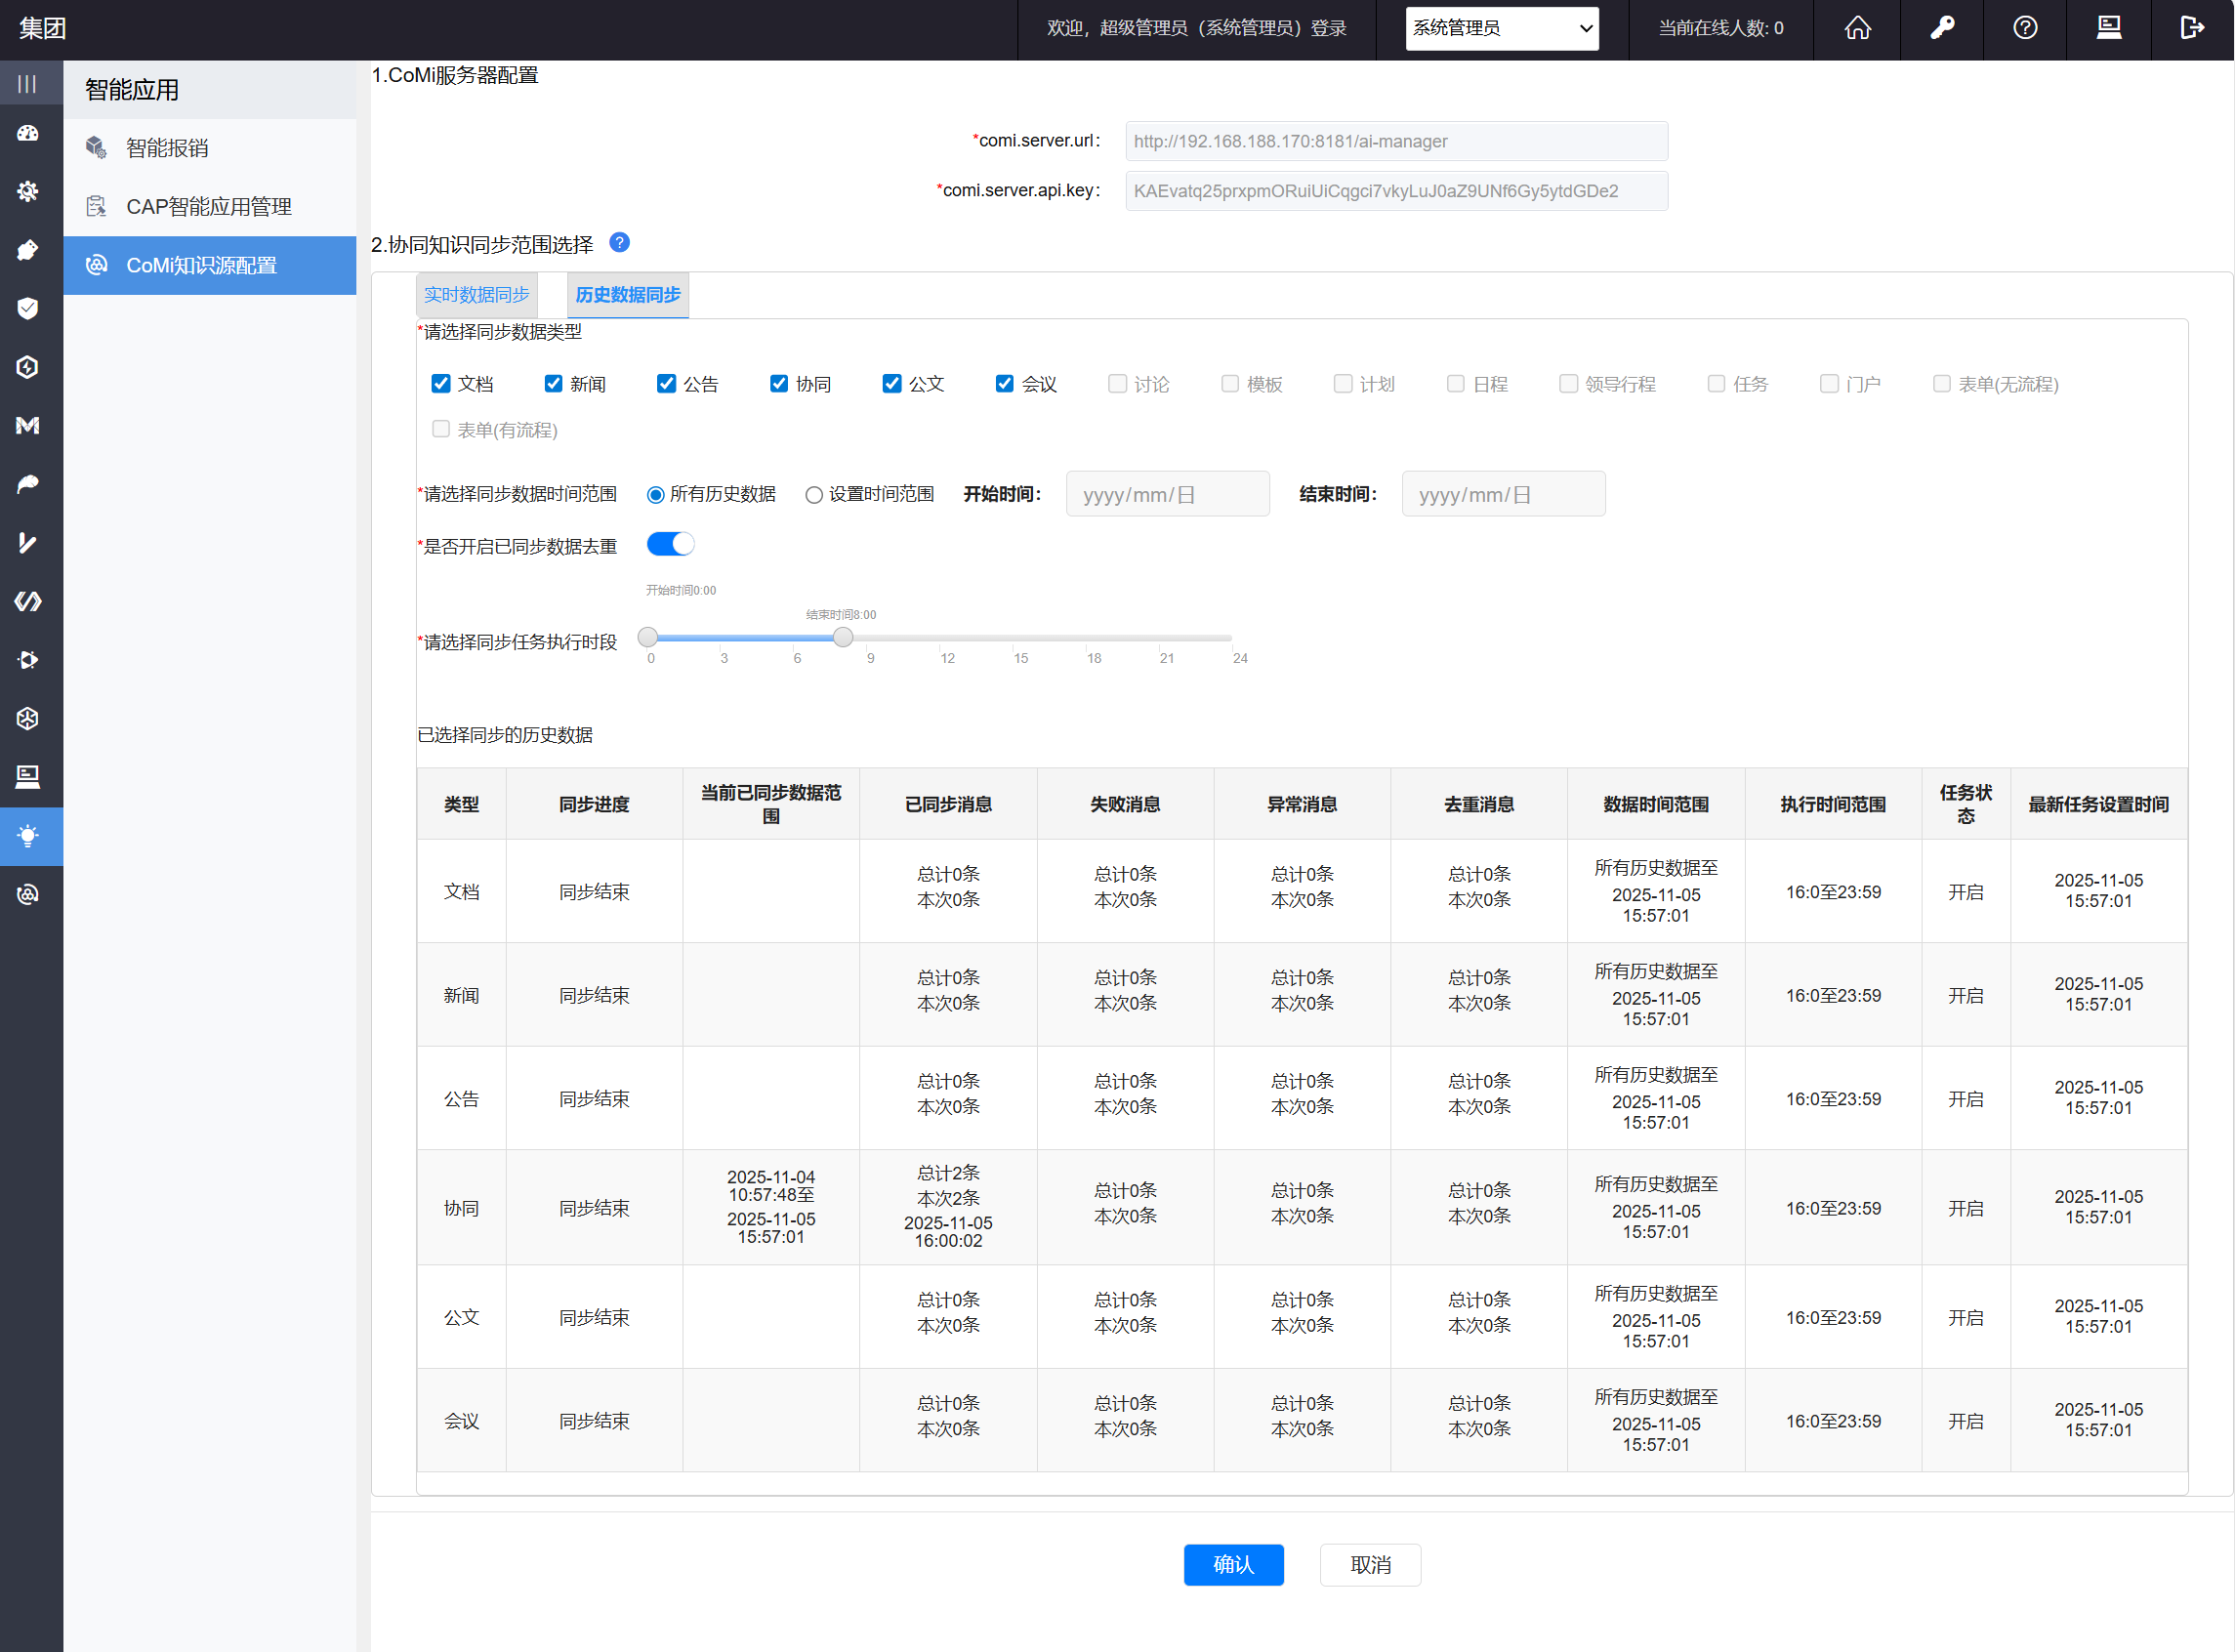The width and height of the screenshot is (2235, 1652).
Task: Click the 取消 button
Action: (1369, 1564)
